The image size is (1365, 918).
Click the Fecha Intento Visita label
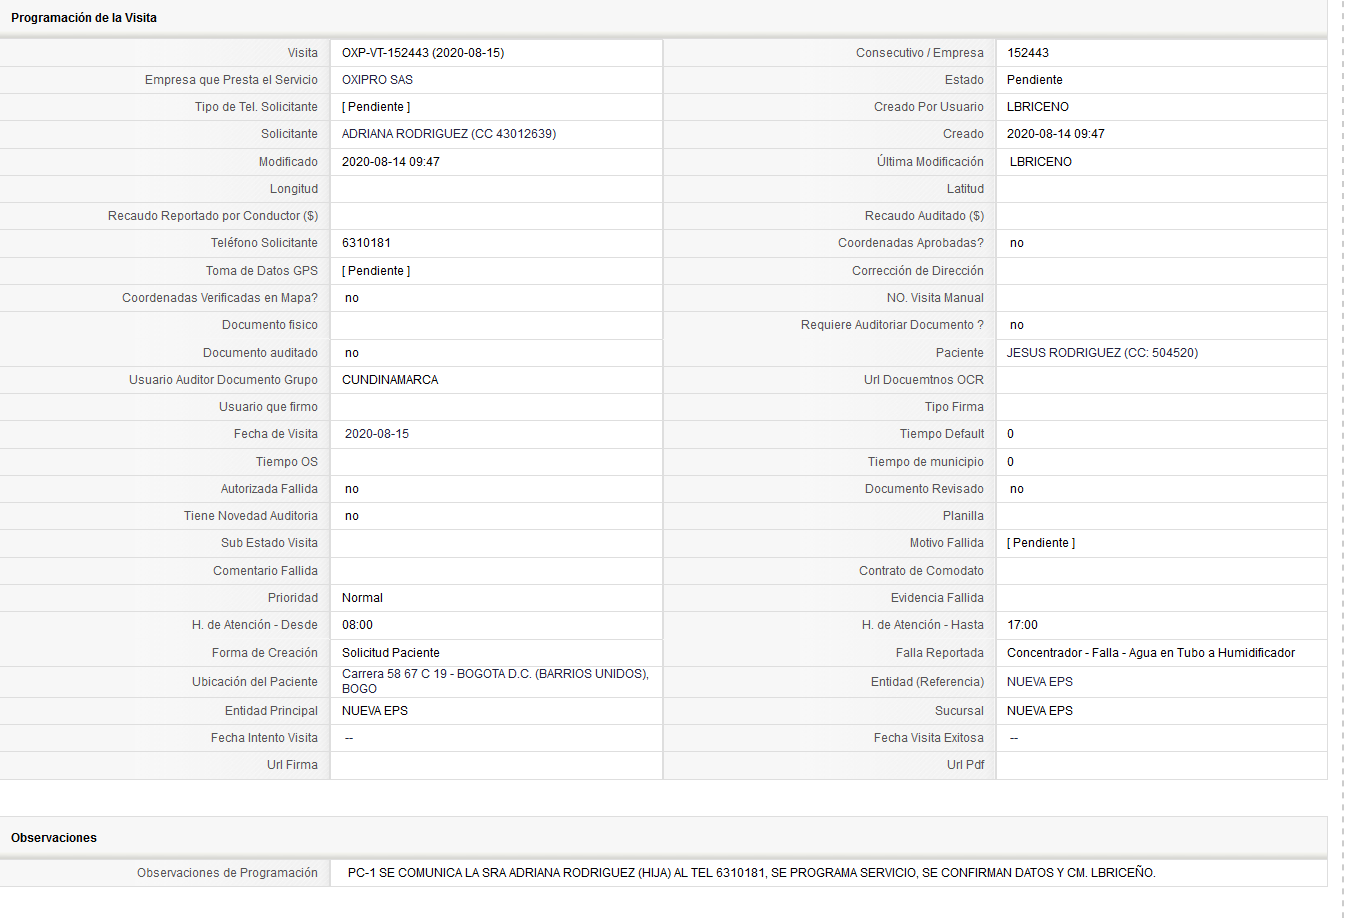pos(264,738)
